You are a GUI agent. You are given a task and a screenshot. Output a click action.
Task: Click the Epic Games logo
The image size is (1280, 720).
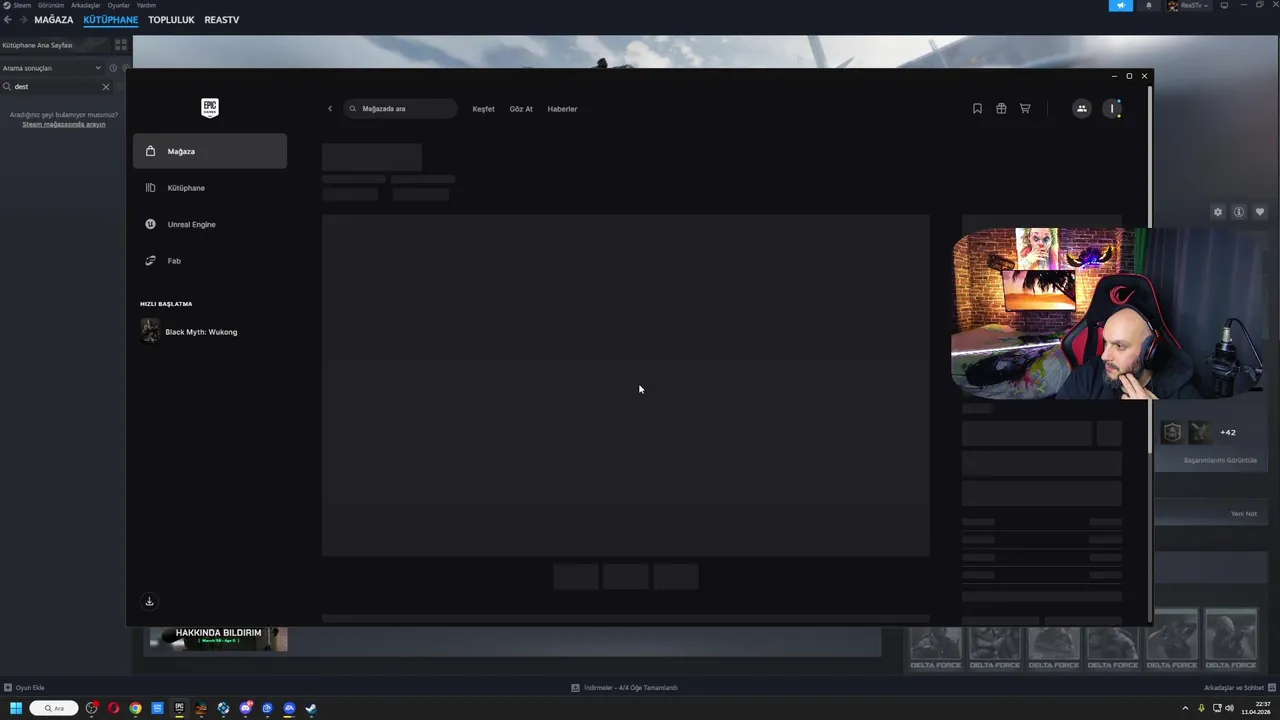click(209, 108)
